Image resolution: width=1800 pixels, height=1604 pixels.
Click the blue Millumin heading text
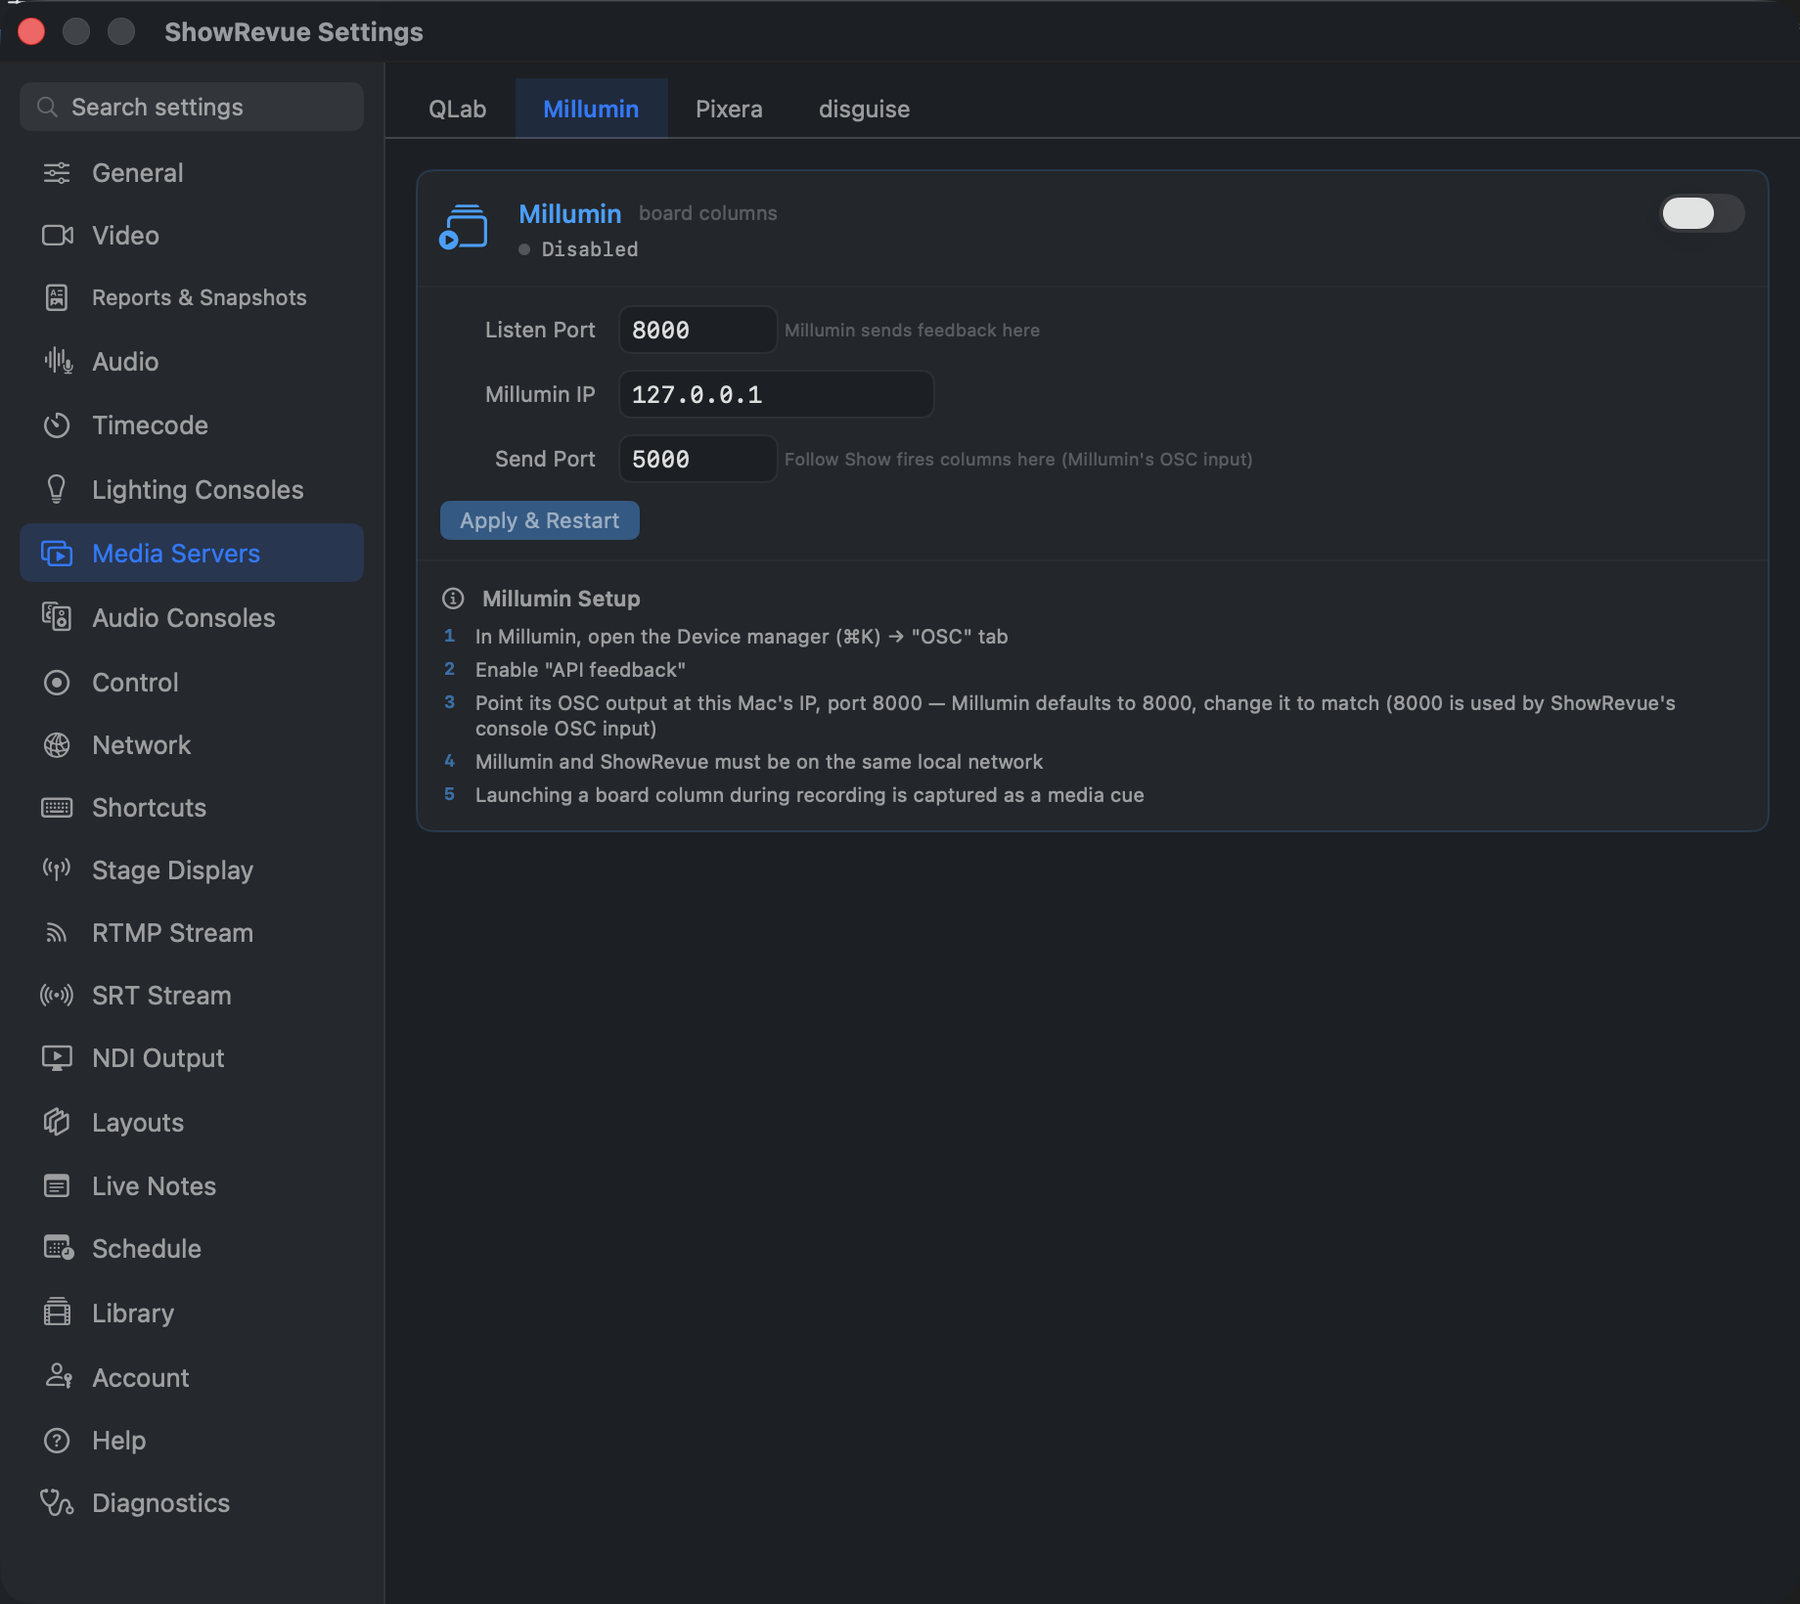click(570, 213)
